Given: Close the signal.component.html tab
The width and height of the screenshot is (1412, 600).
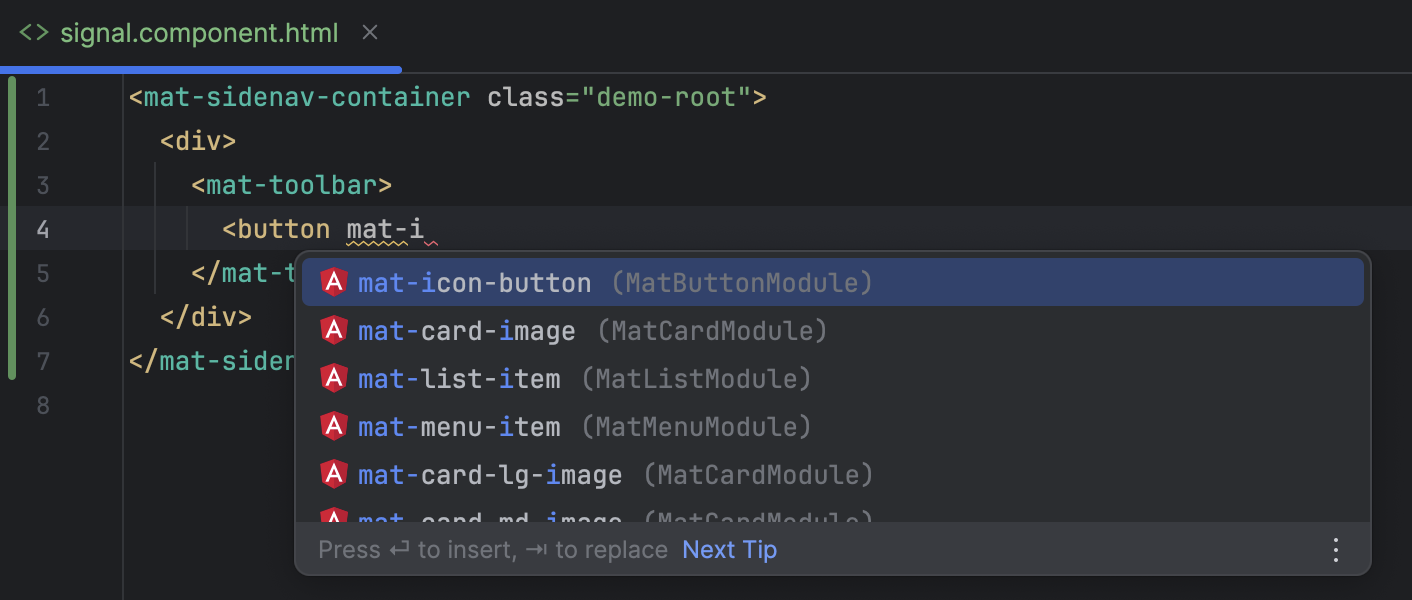Looking at the screenshot, I should [369, 32].
